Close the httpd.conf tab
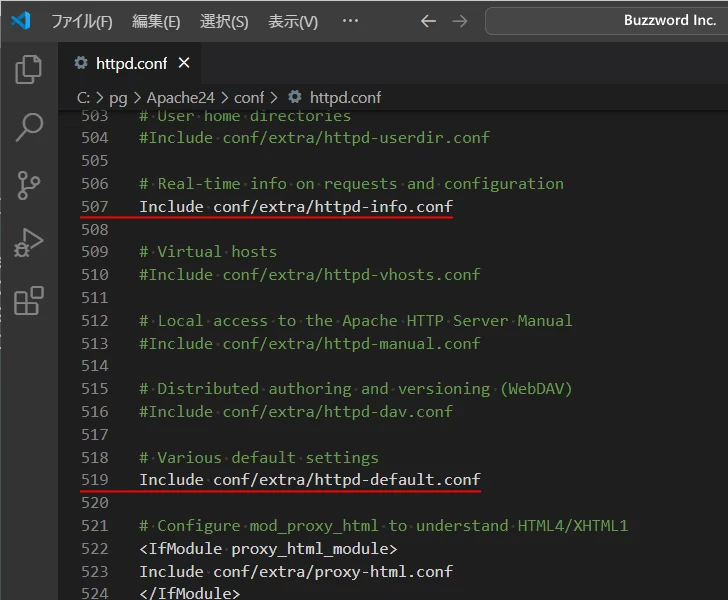The width and height of the screenshot is (728, 600). (x=184, y=63)
